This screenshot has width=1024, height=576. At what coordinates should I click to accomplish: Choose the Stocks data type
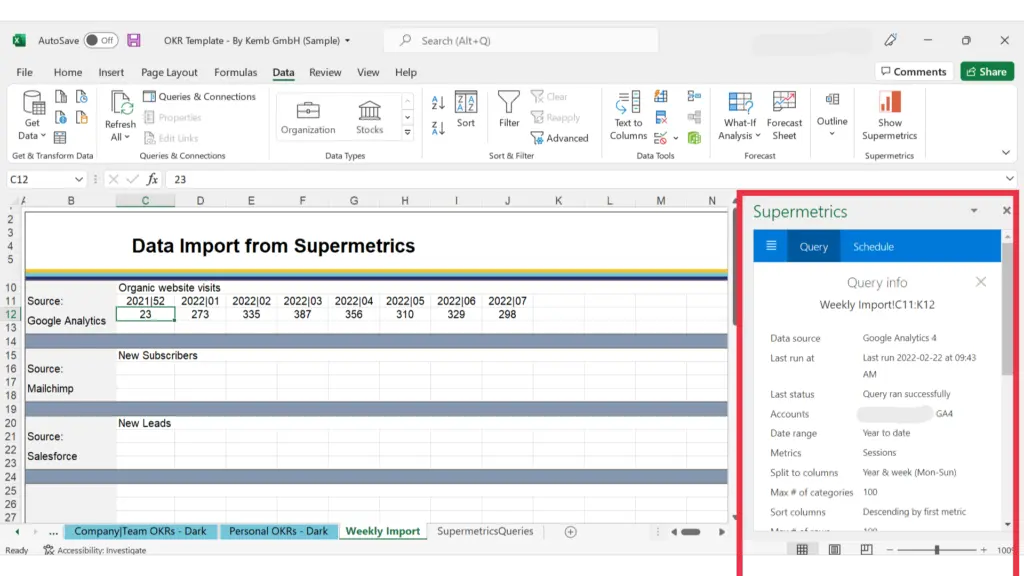[369, 118]
